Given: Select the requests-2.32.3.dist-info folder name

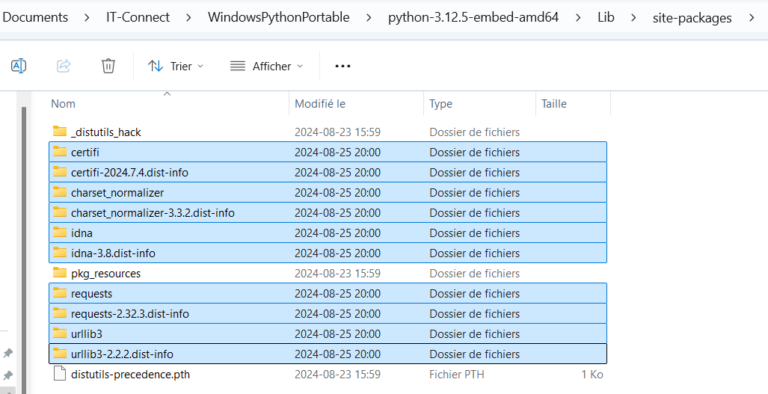Looking at the screenshot, I should (x=130, y=314).
